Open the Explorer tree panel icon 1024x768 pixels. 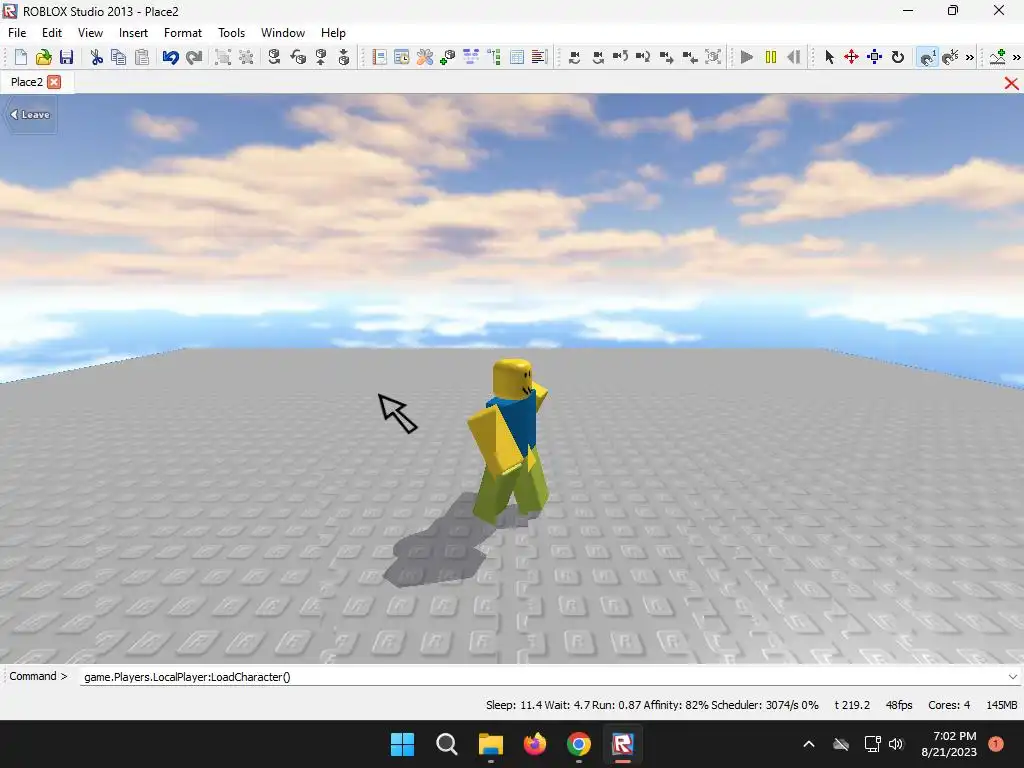(x=494, y=57)
